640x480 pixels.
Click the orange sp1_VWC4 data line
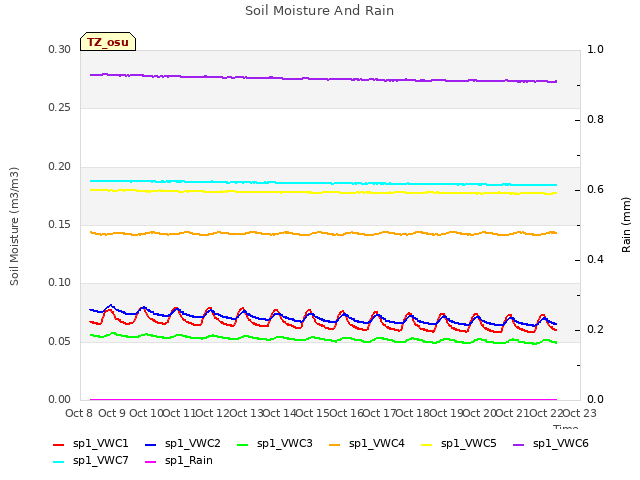coord(322,233)
